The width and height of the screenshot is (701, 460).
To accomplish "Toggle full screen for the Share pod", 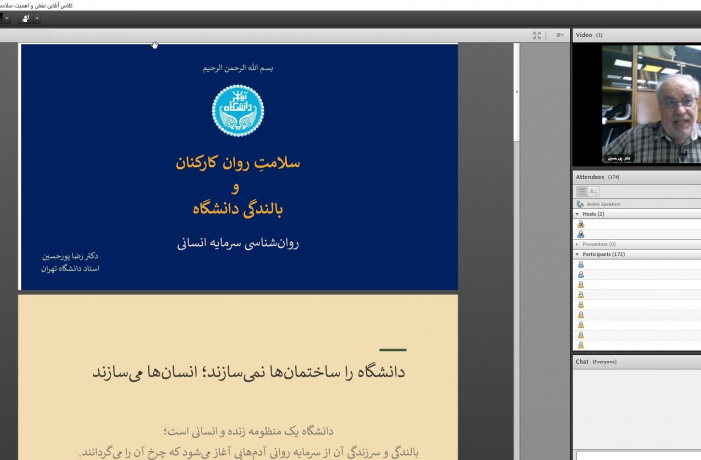I will click(x=537, y=35).
